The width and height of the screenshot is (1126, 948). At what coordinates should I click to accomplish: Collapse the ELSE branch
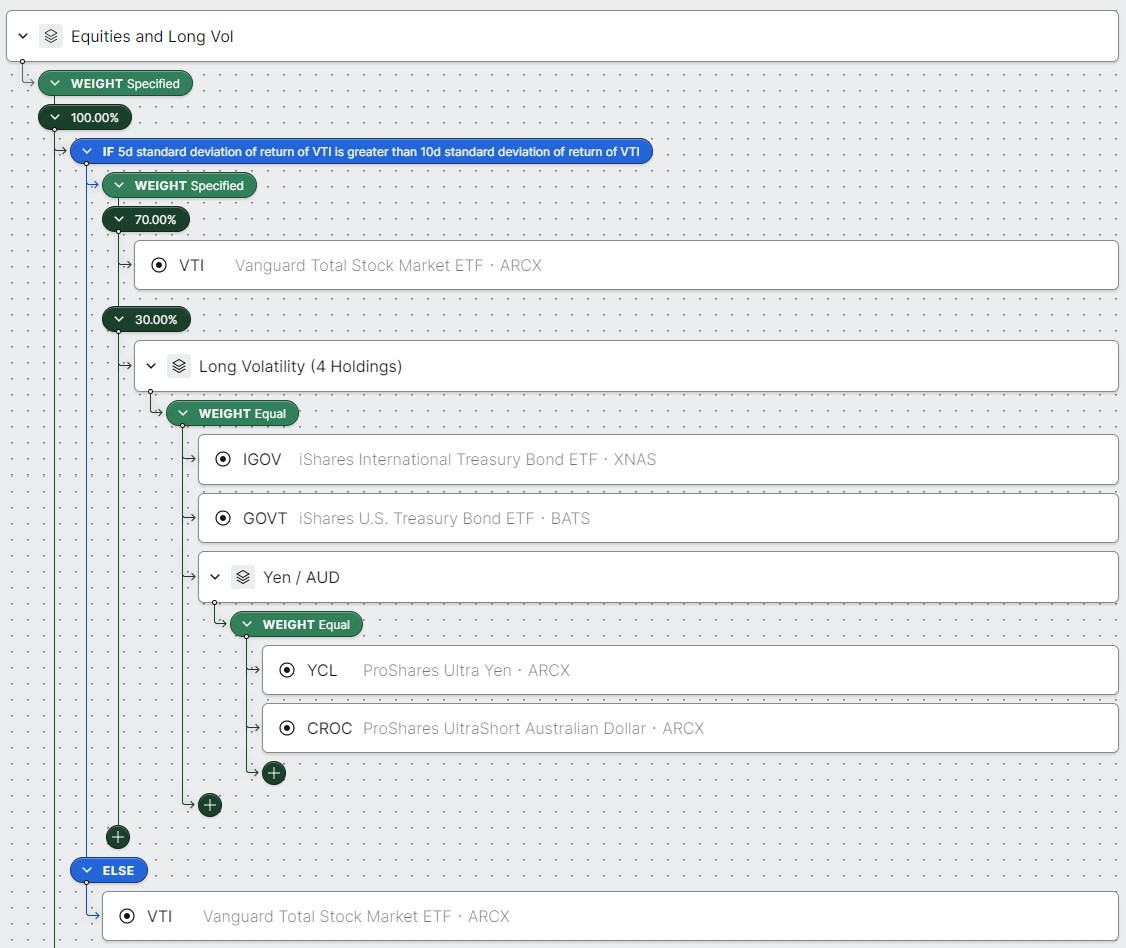87,870
